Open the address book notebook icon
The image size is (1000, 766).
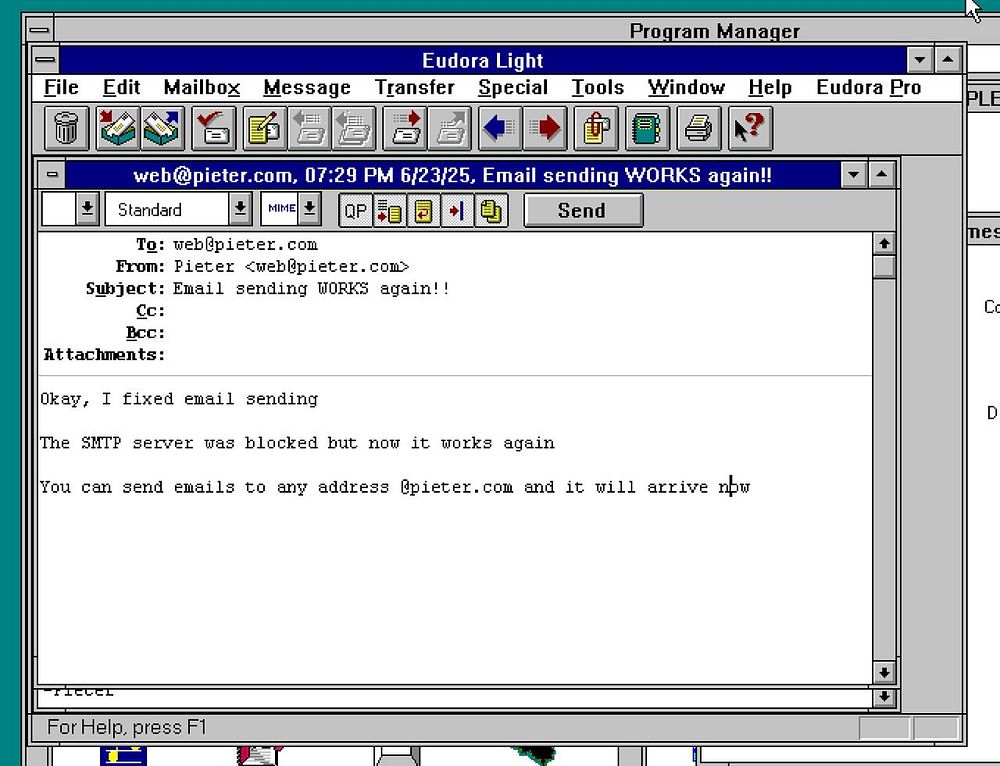[x=647, y=129]
